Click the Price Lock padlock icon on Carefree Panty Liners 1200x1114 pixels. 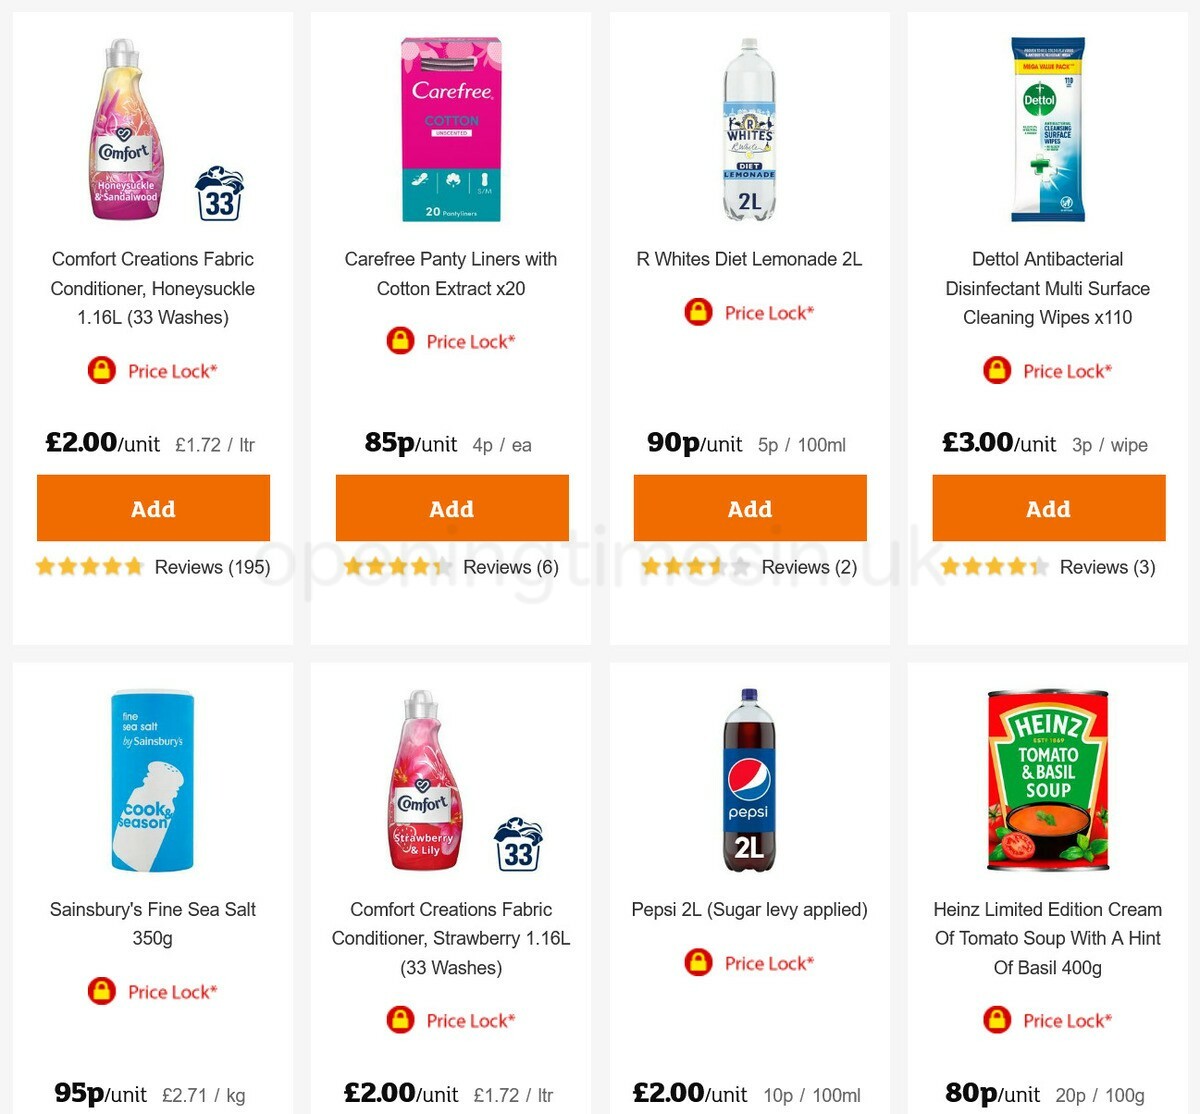click(x=399, y=340)
